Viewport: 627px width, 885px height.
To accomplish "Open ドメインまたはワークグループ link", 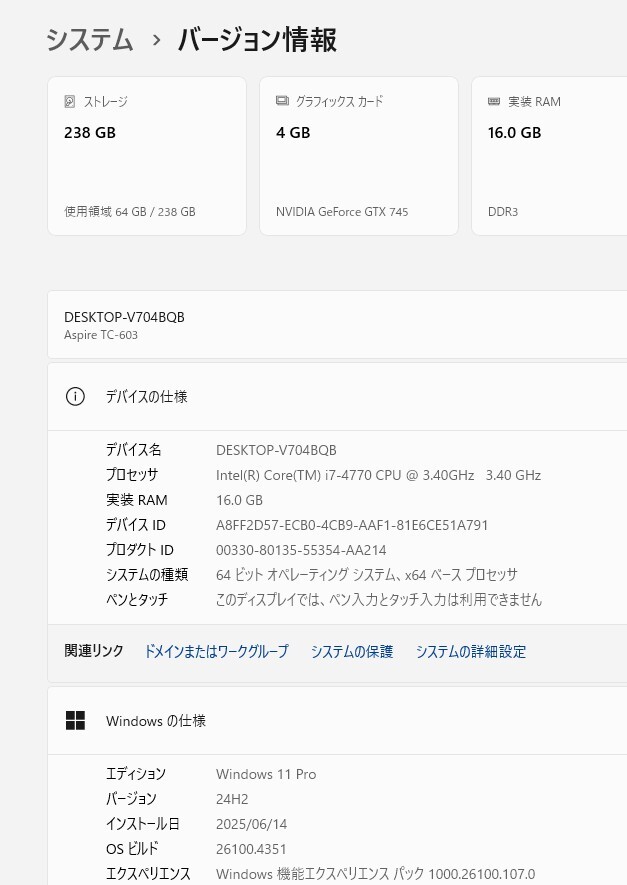I will click(216, 651).
